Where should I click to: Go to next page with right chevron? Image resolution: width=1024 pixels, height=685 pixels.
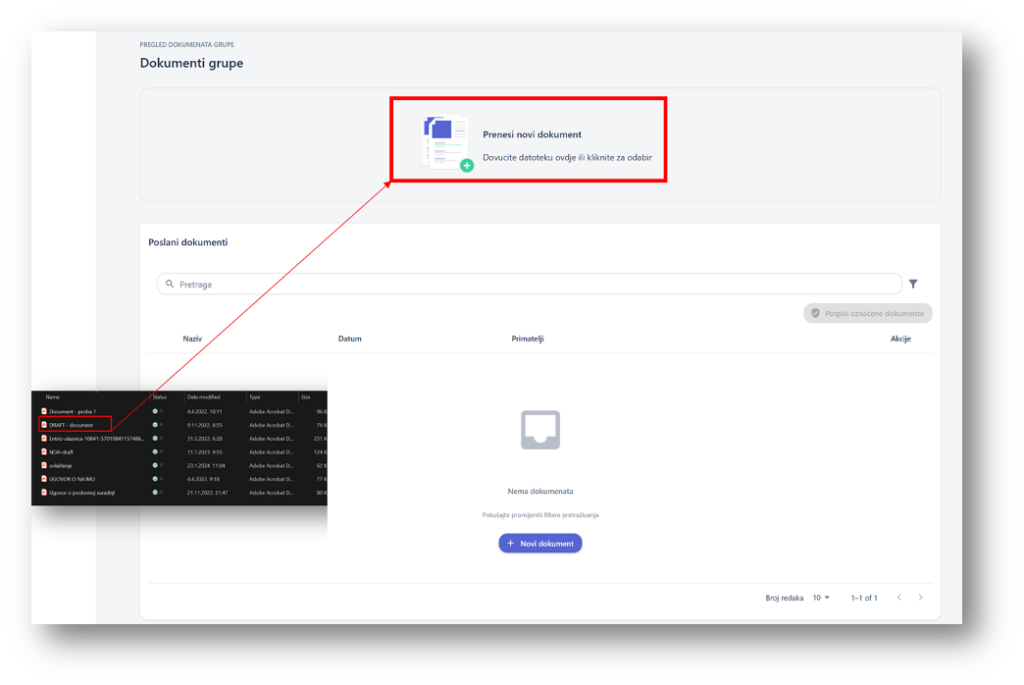coord(921,597)
